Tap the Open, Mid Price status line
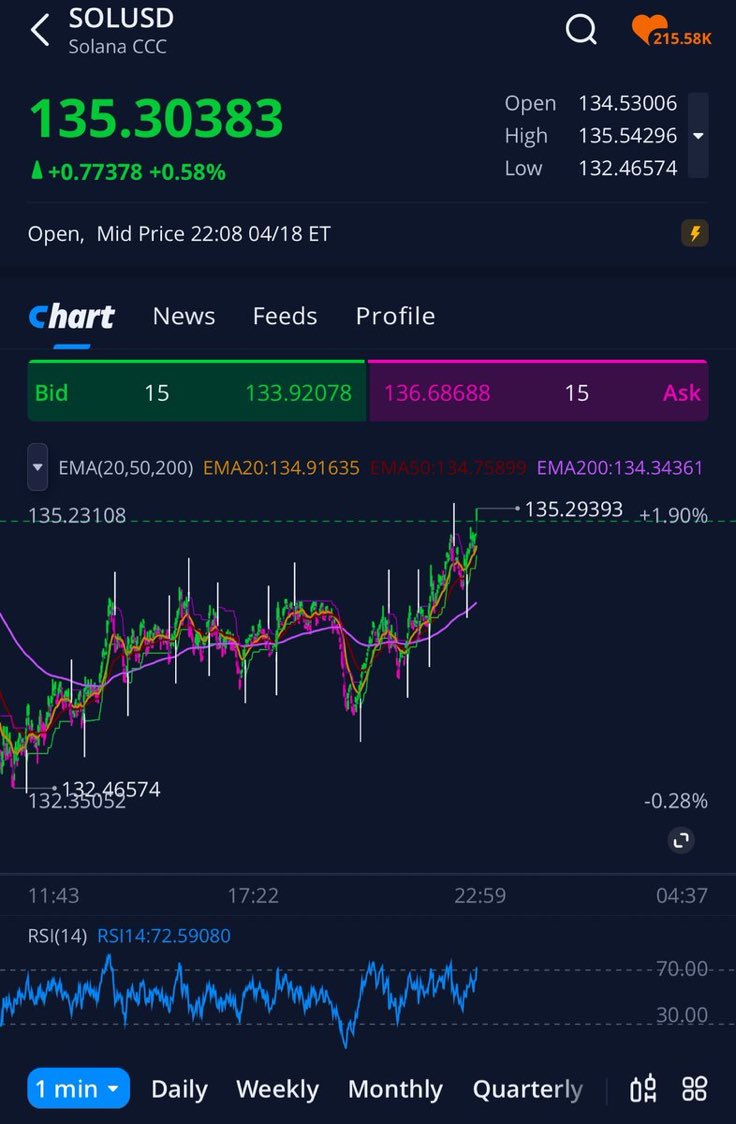Image resolution: width=736 pixels, height=1124 pixels. [x=179, y=234]
